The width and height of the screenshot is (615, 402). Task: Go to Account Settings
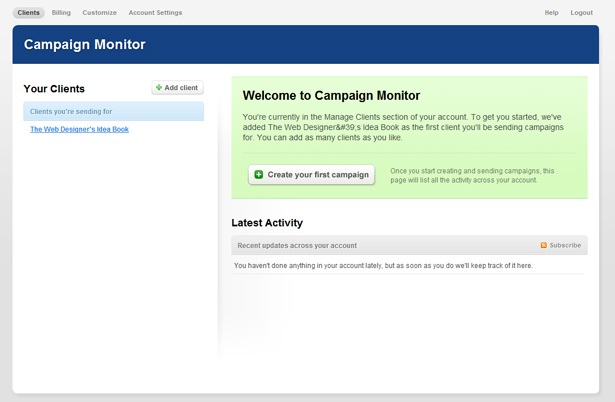tap(155, 13)
